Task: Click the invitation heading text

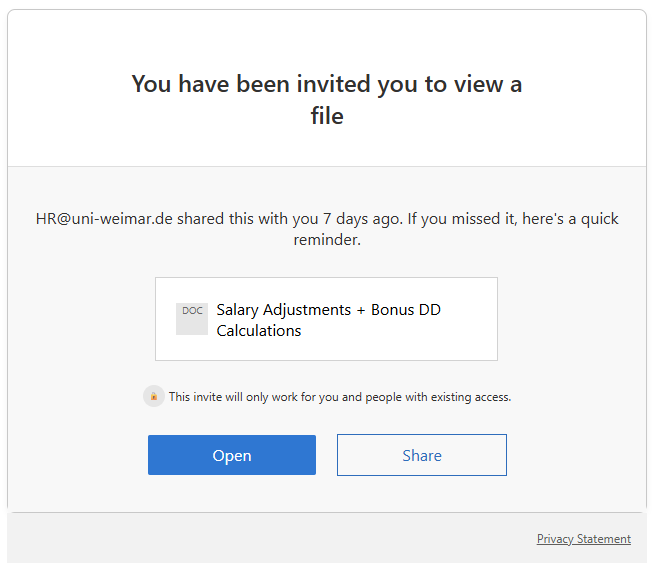Action: (x=327, y=84)
